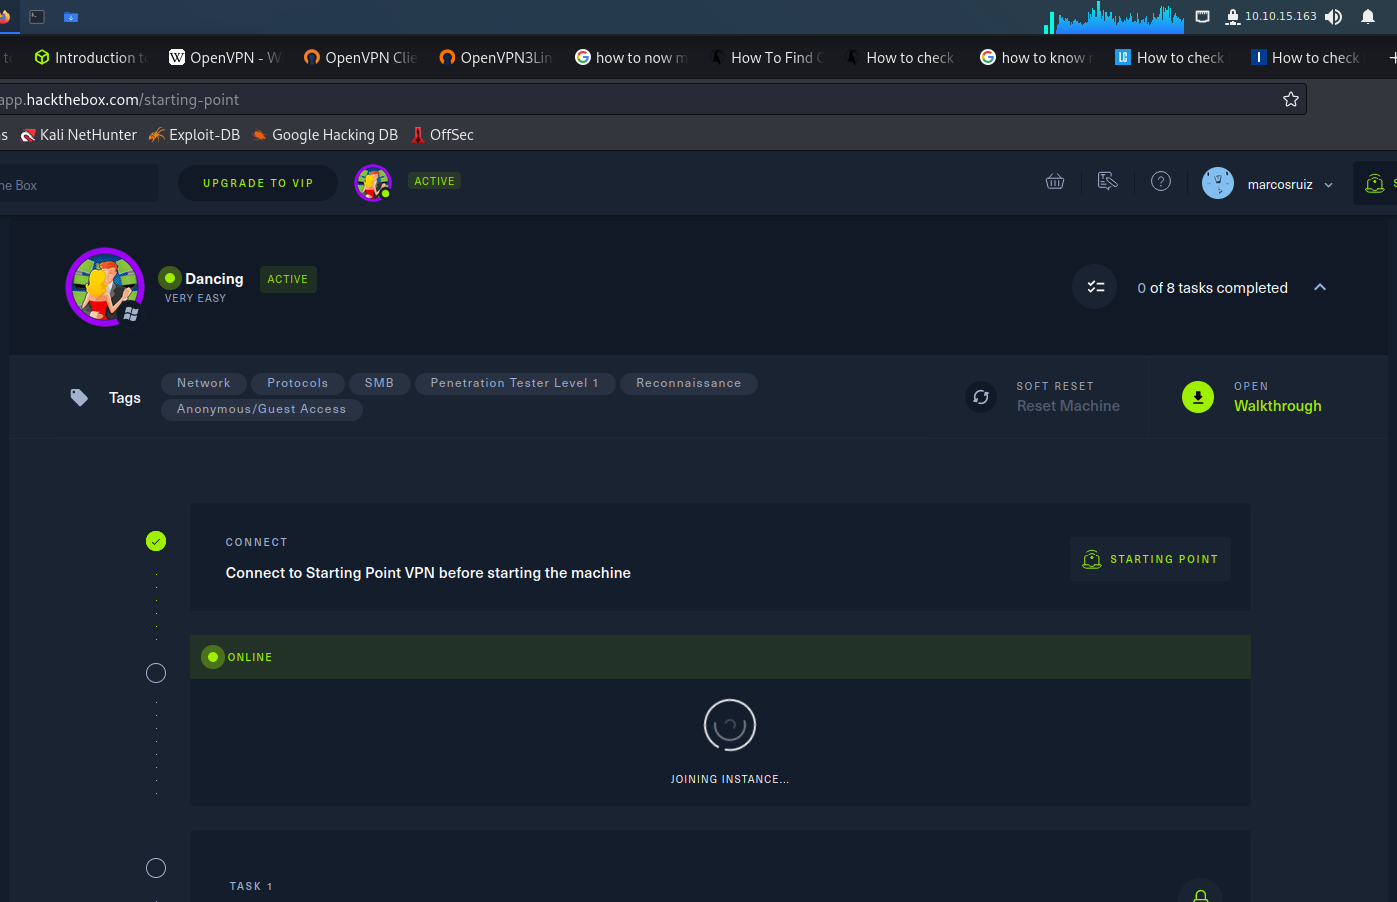Collapse the tasks completed chevron

click(1319, 288)
